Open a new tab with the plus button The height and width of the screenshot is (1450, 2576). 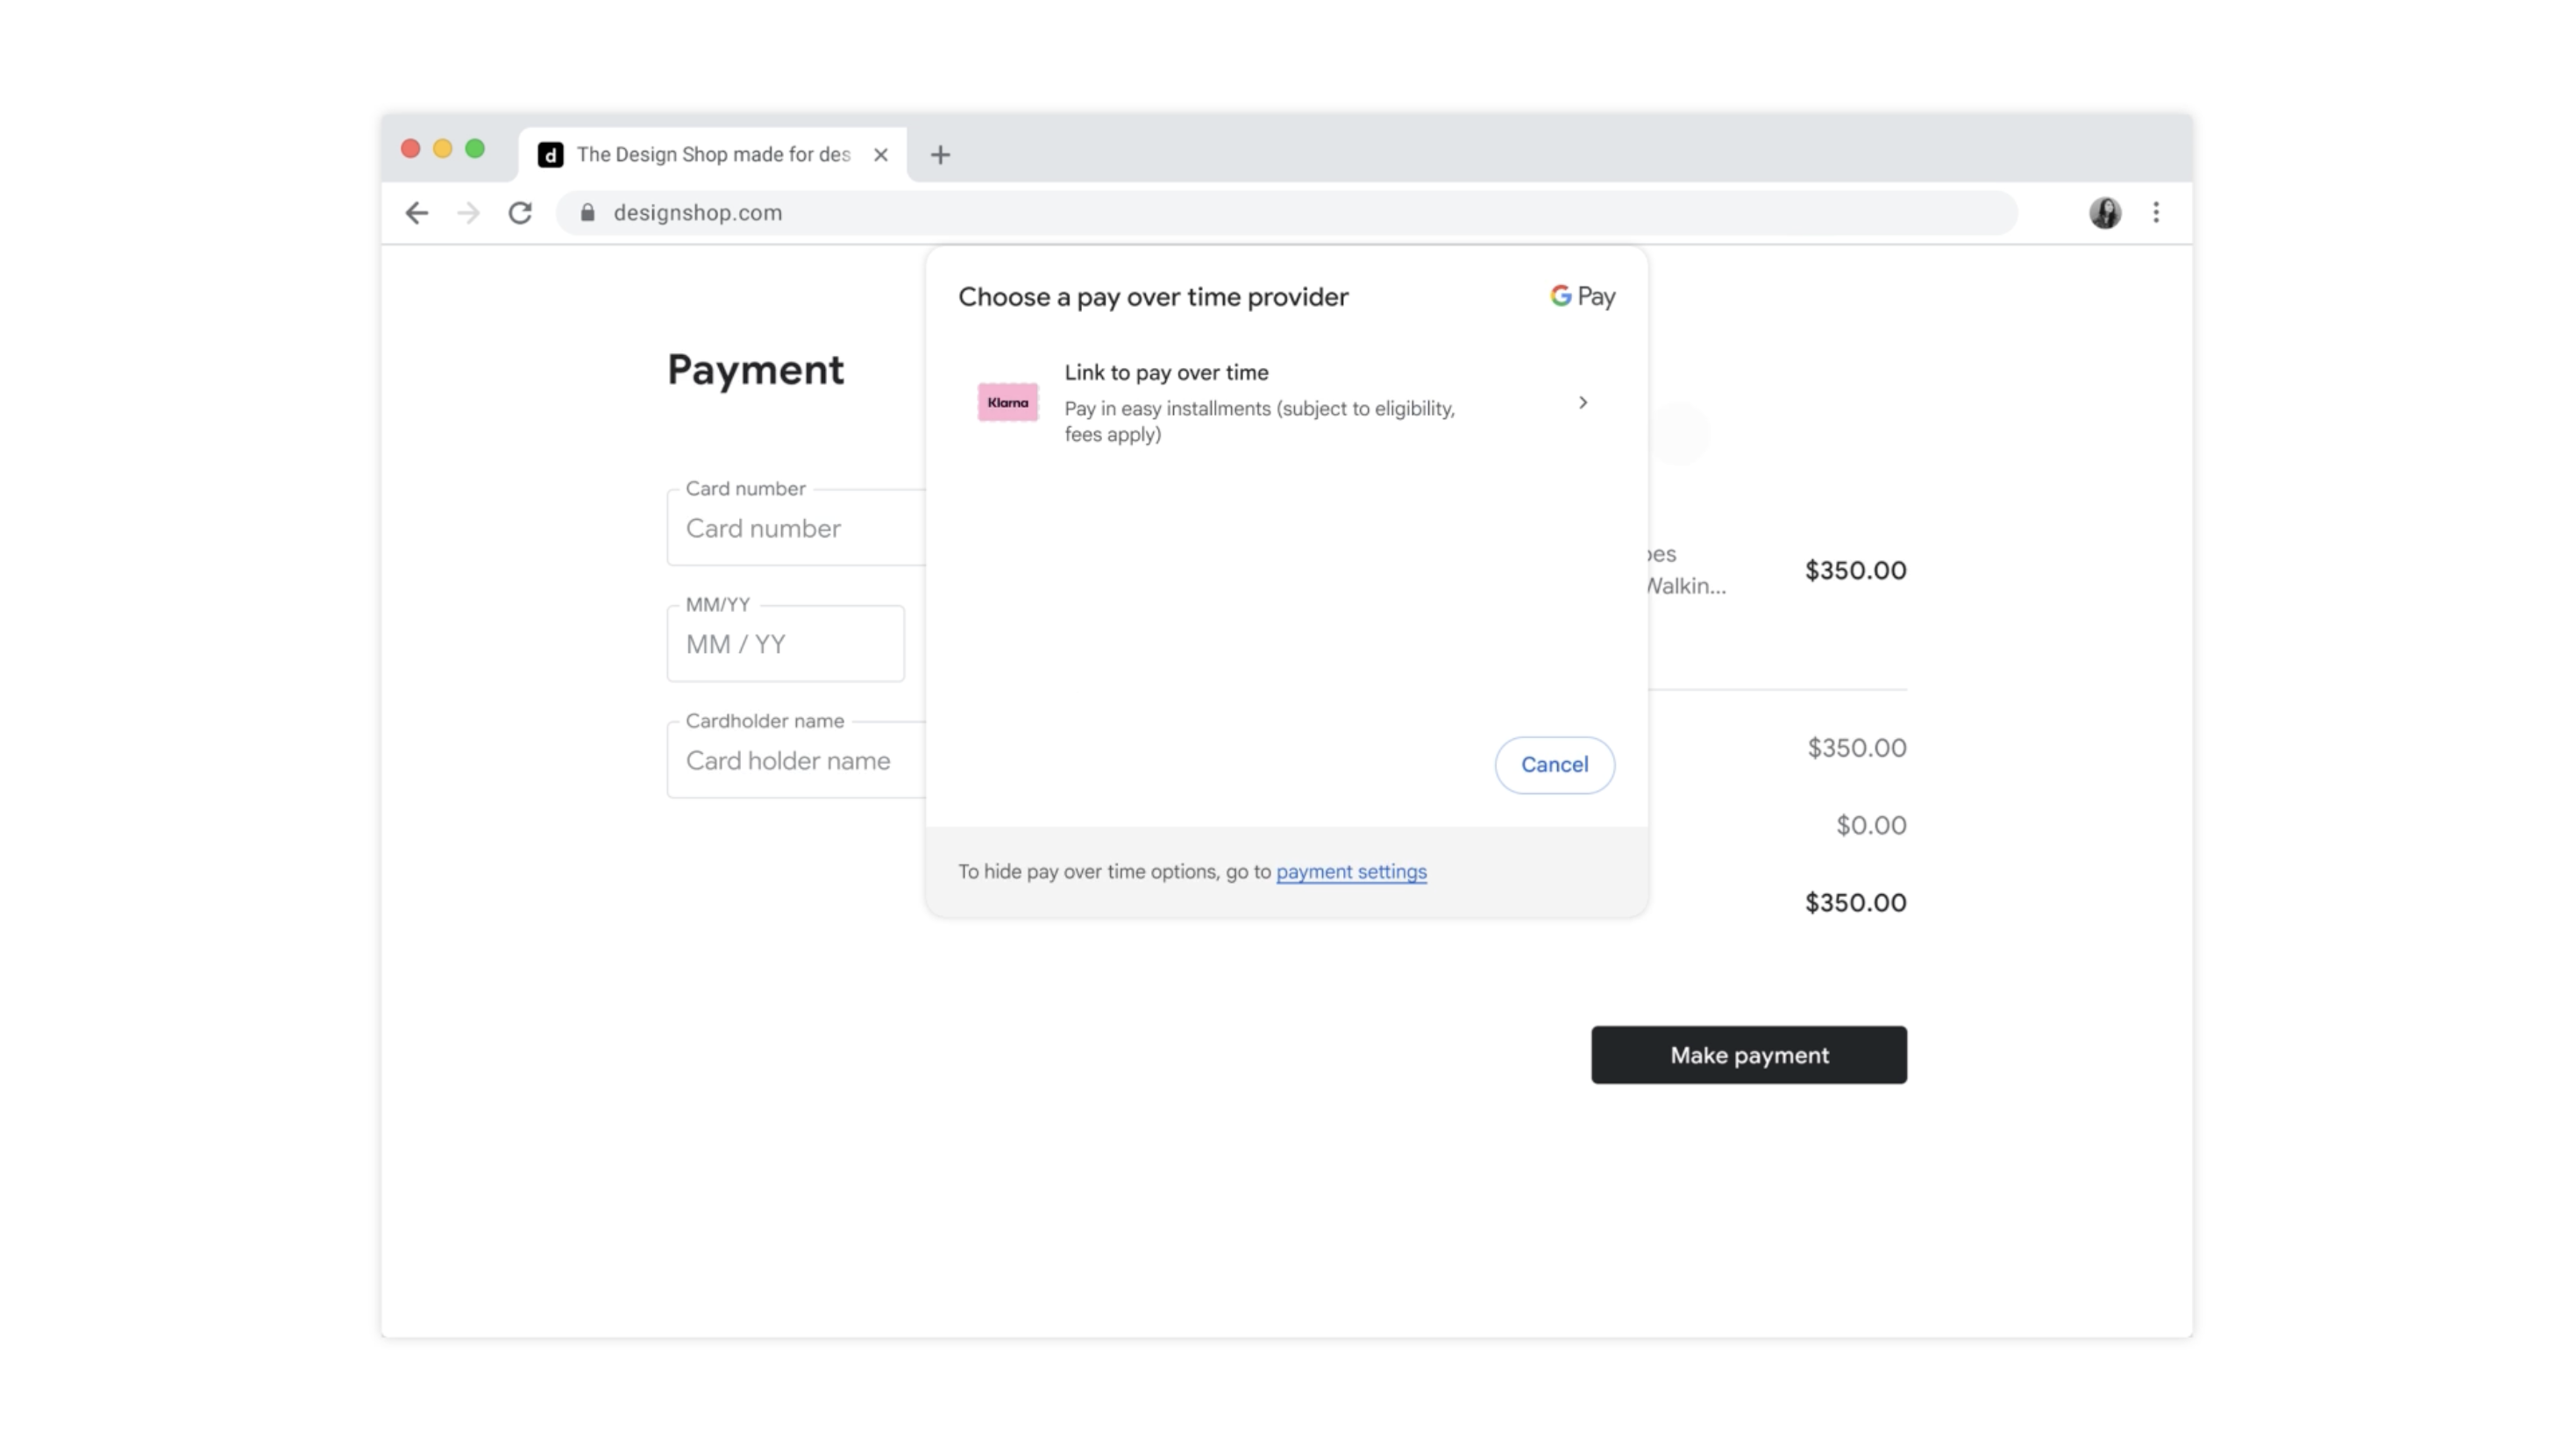[940, 155]
